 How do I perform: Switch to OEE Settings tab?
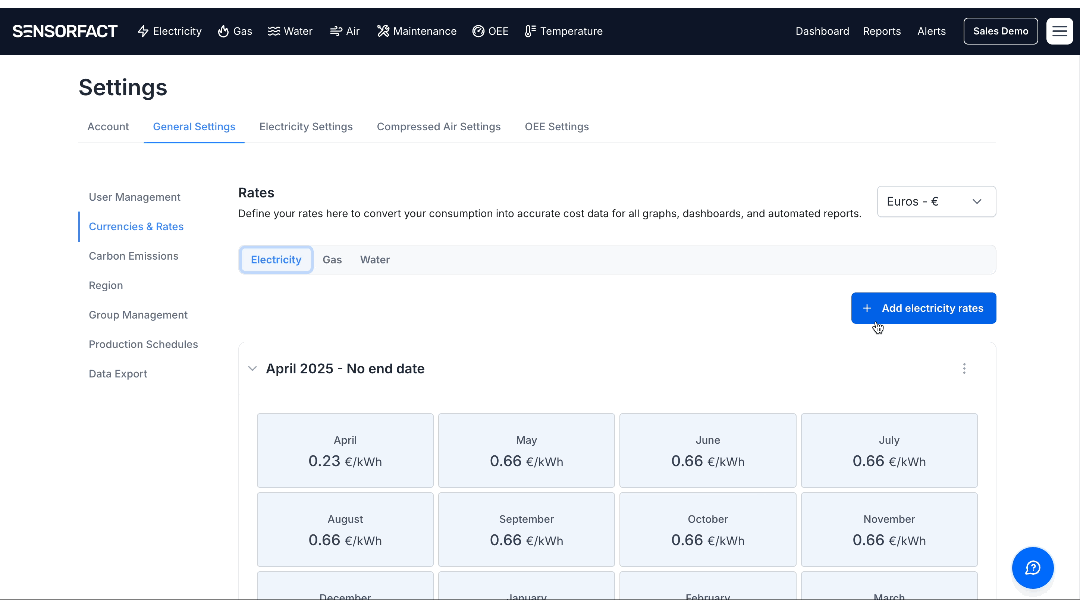coord(557,127)
